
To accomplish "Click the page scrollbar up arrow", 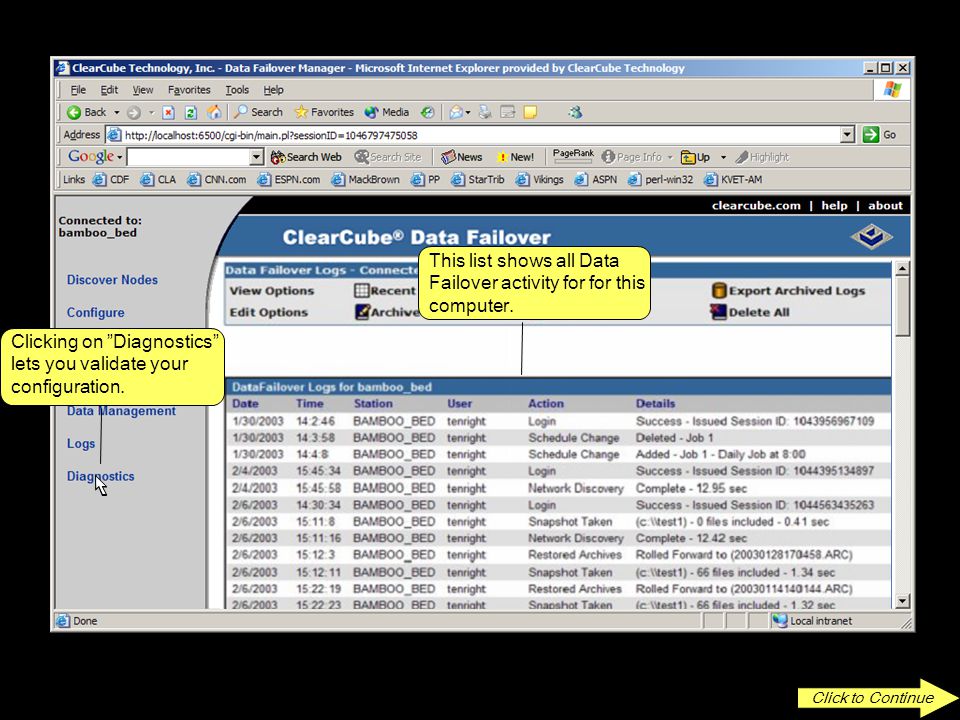I will [902, 268].
